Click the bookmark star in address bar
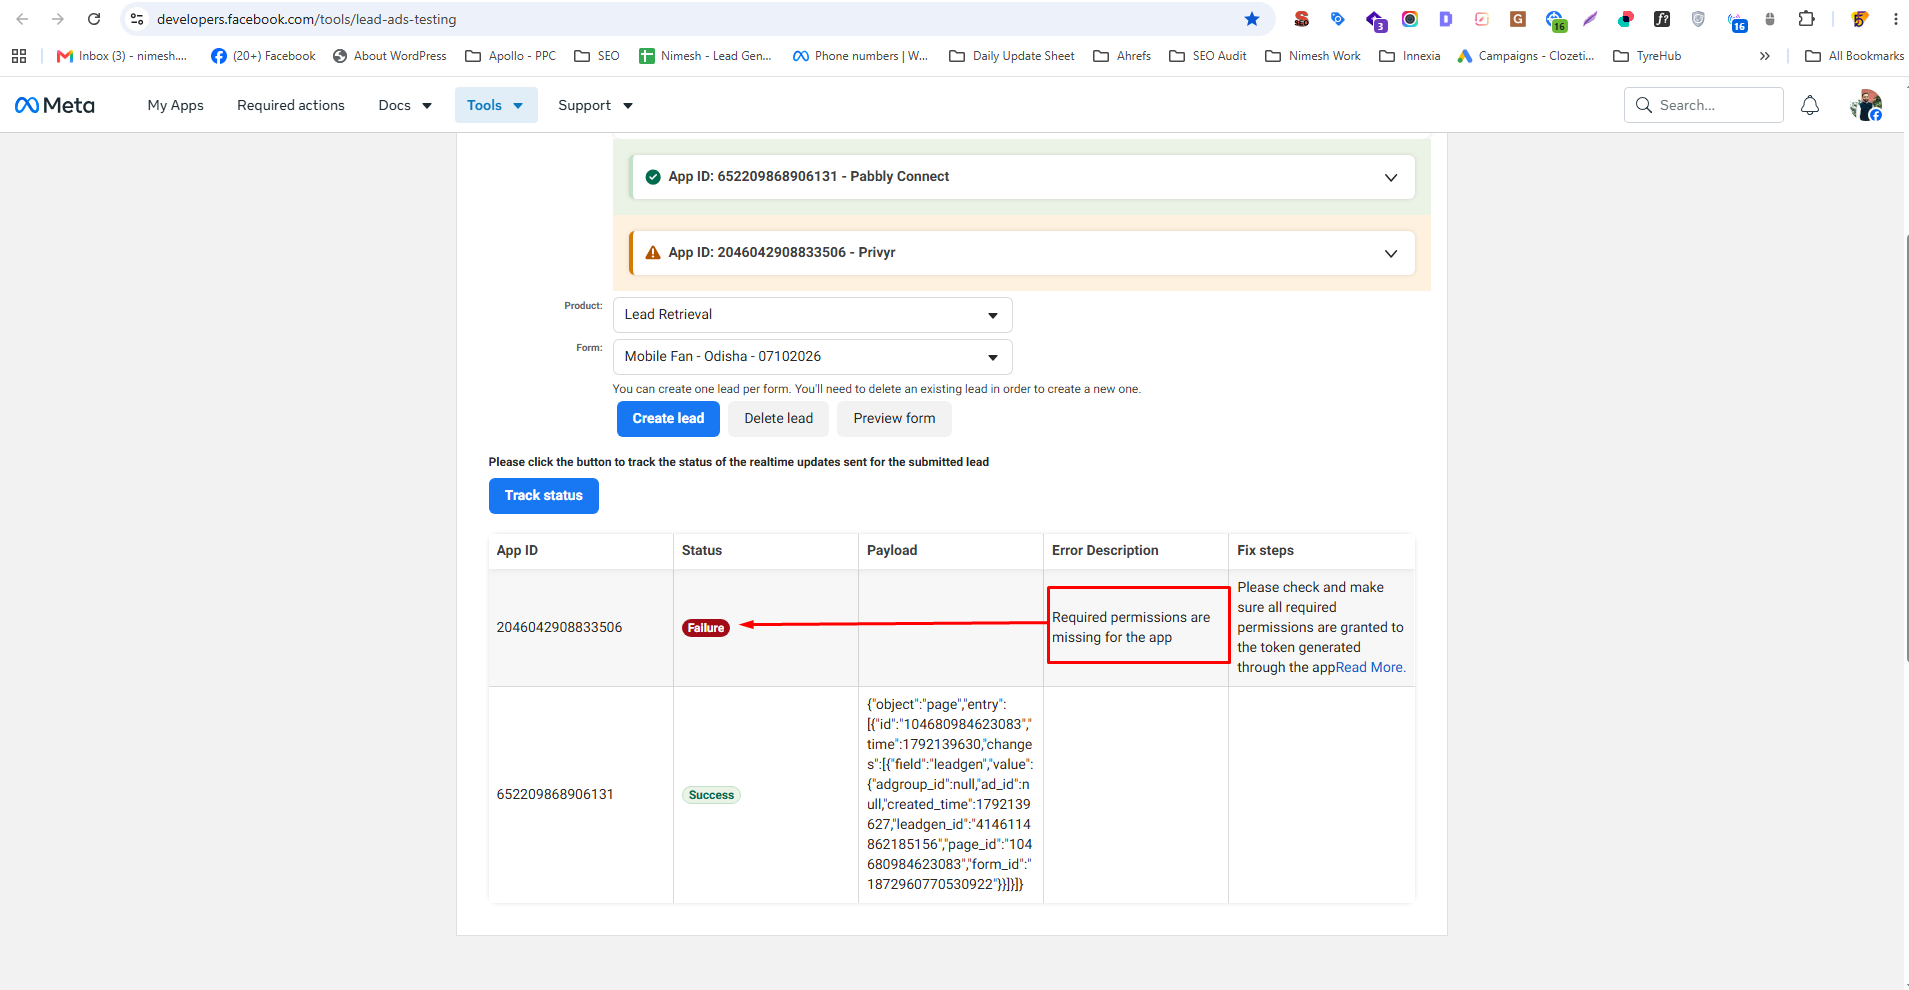 click(1252, 19)
